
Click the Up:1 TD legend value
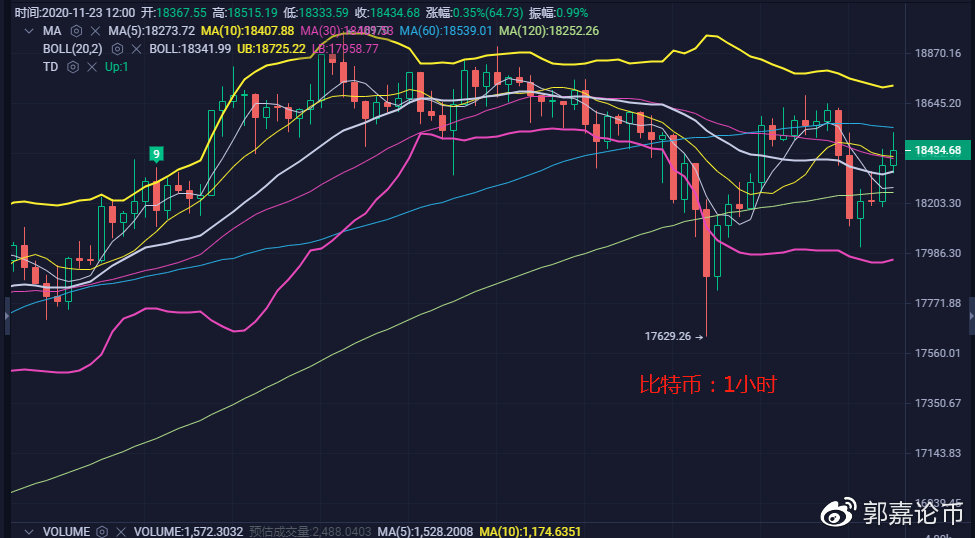(x=116, y=67)
